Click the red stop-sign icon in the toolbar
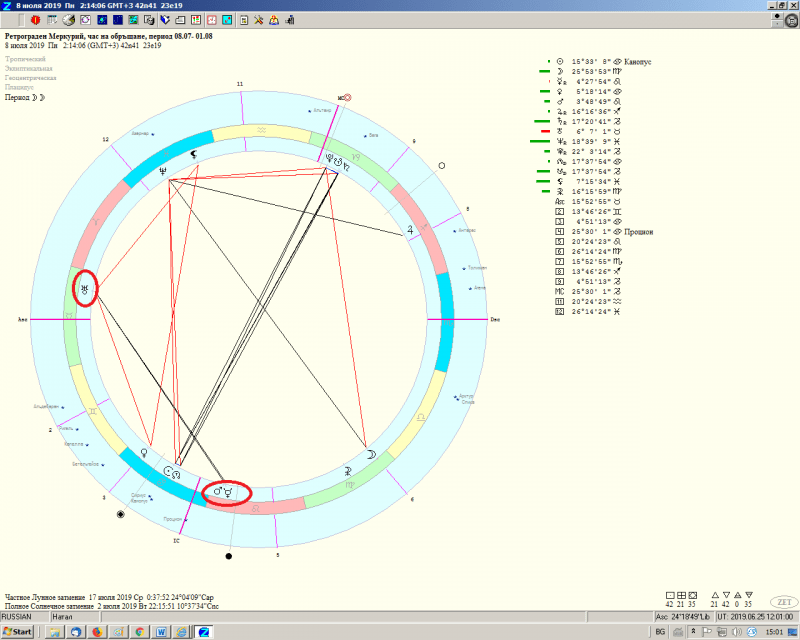This screenshot has width=800, height=640. point(36,19)
